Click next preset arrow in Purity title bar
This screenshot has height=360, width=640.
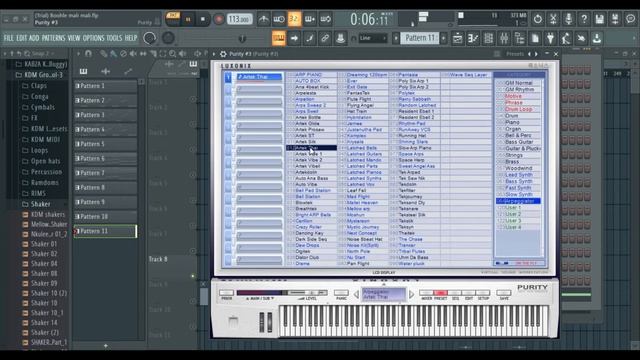pyautogui.click(x=536, y=54)
